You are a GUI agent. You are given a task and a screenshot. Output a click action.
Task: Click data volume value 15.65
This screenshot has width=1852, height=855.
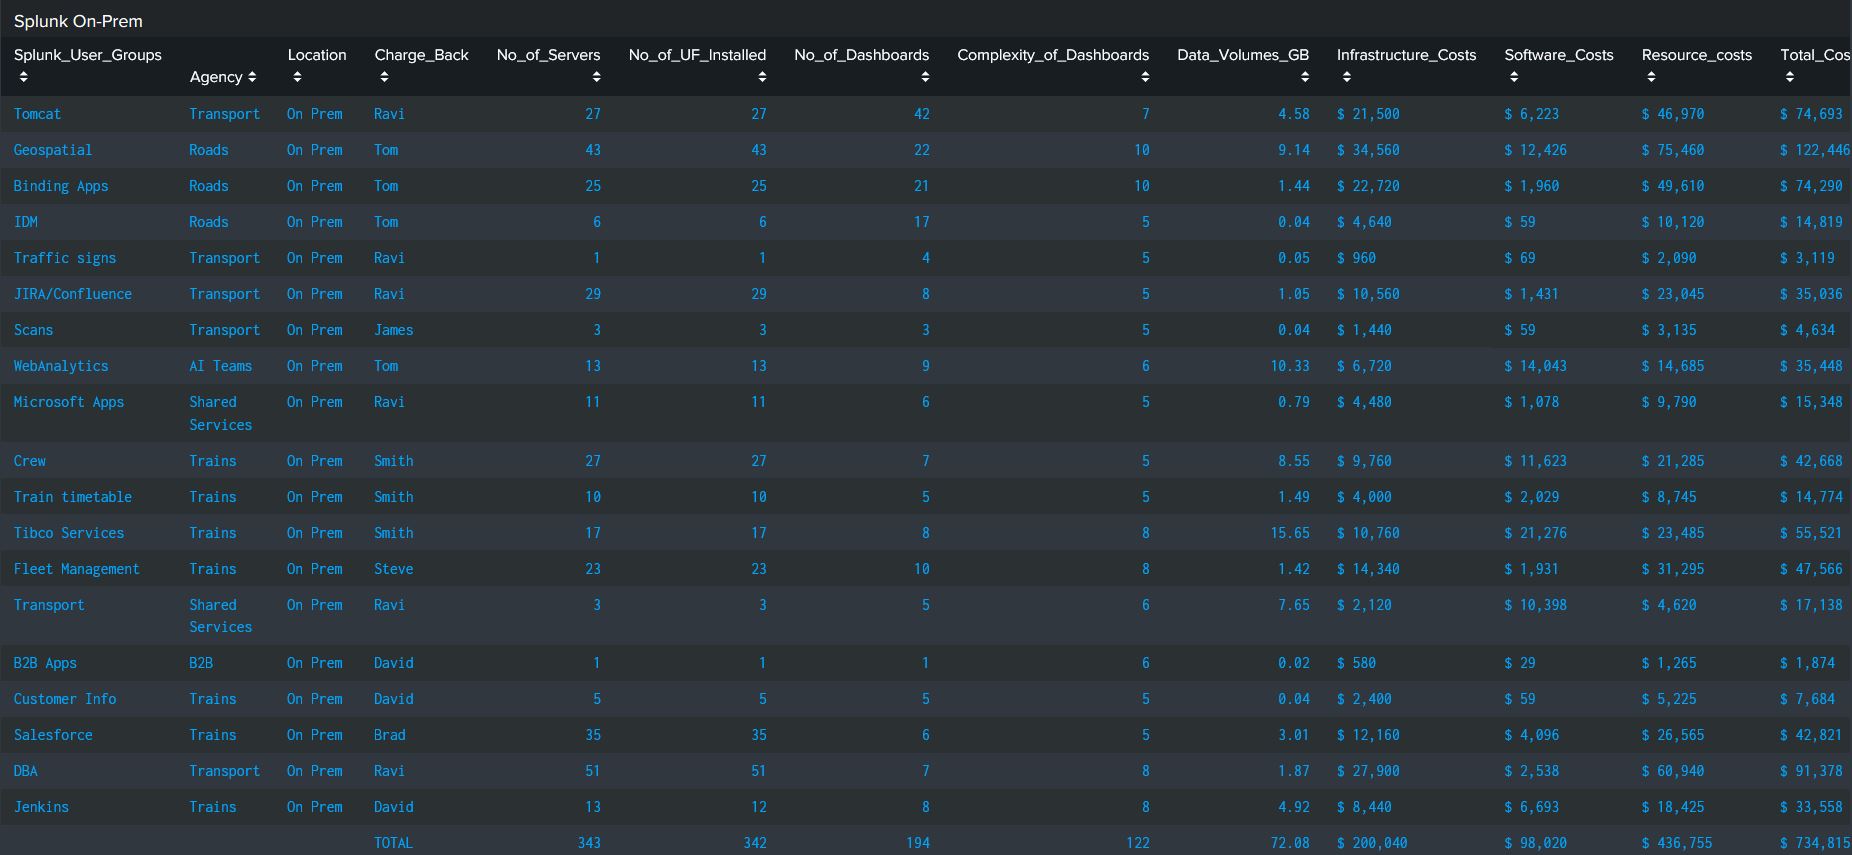[x=1290, y=533]
